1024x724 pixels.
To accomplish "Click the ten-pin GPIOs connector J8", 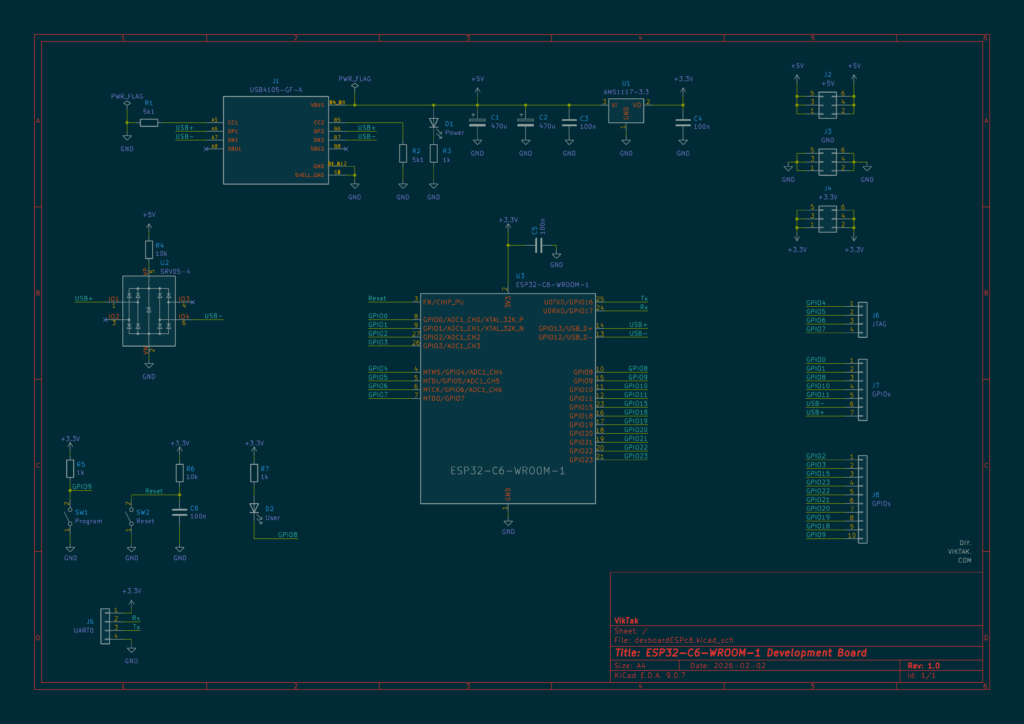I will pos(863,499).
